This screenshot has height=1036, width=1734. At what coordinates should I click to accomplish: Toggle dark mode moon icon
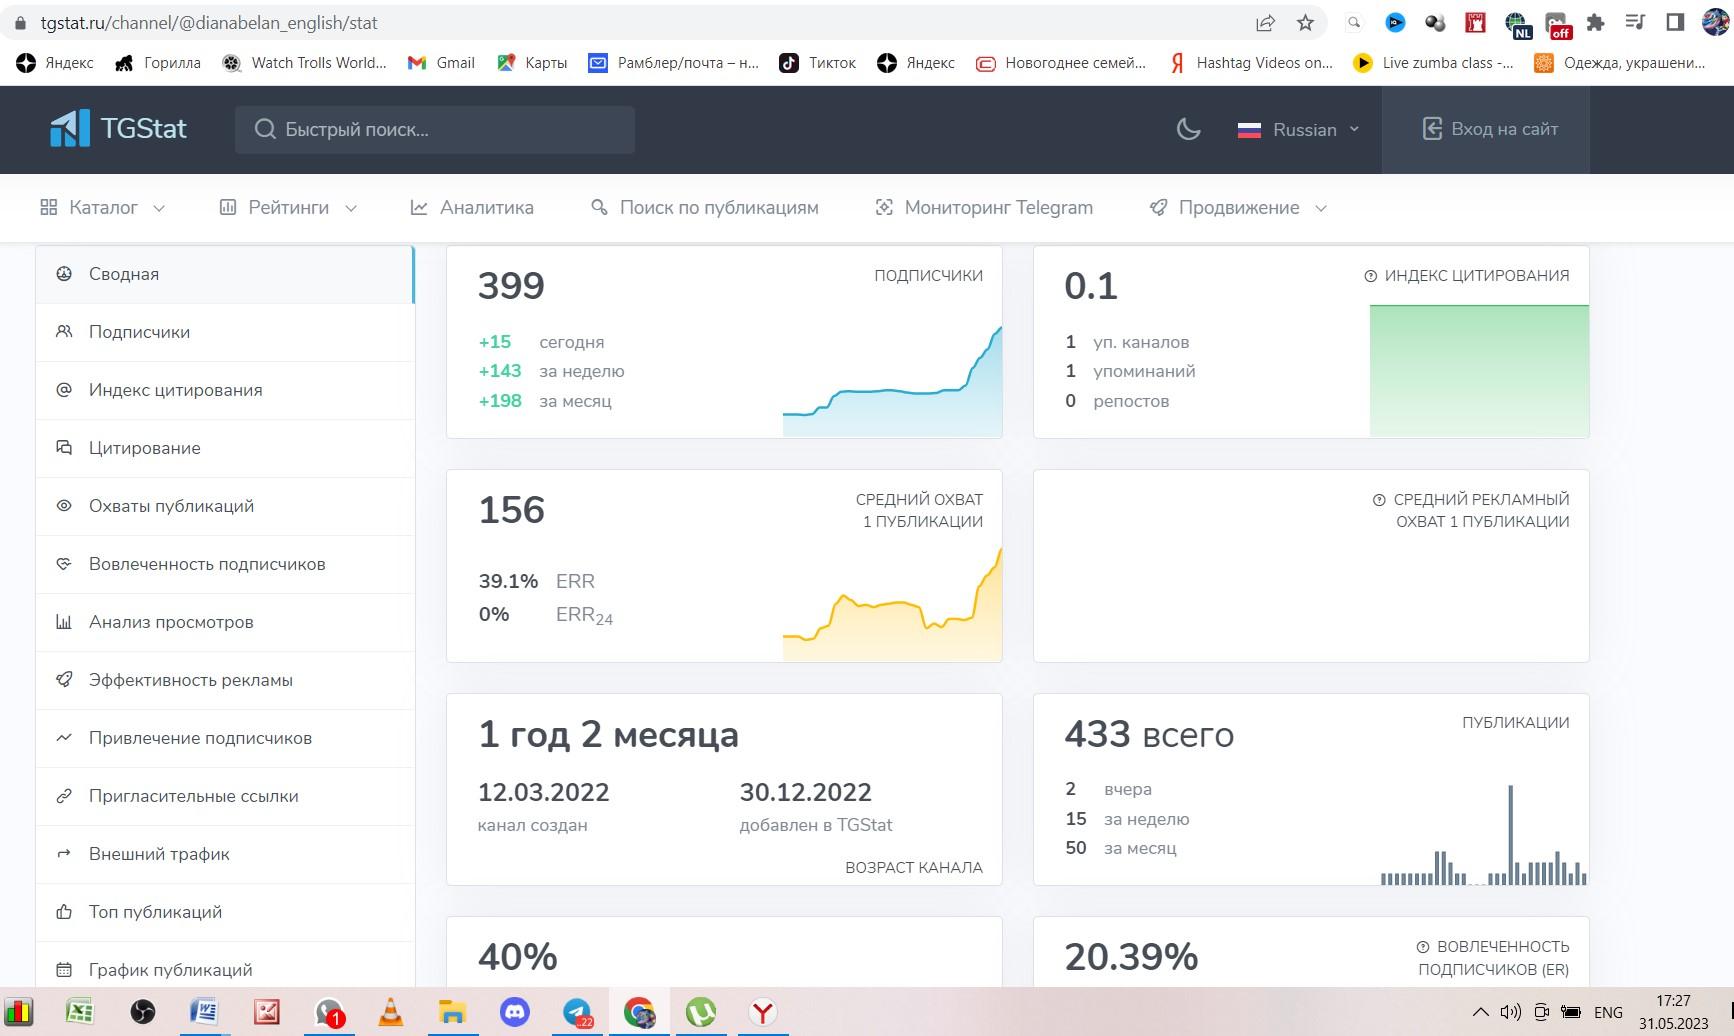point(1188,129)
